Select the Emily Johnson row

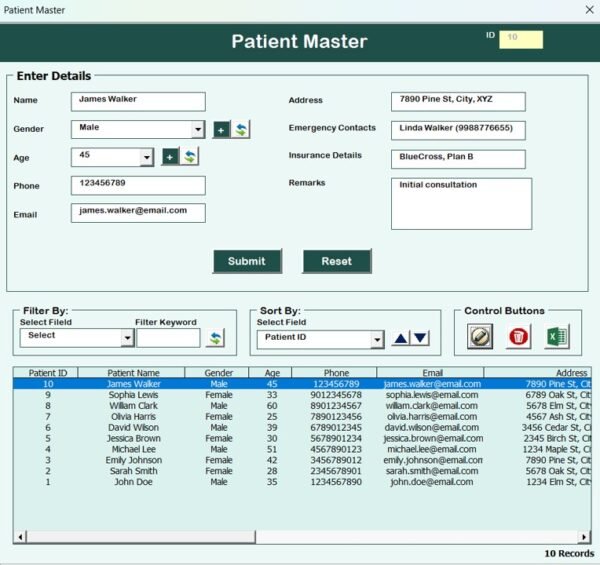(x=302, y=460)
